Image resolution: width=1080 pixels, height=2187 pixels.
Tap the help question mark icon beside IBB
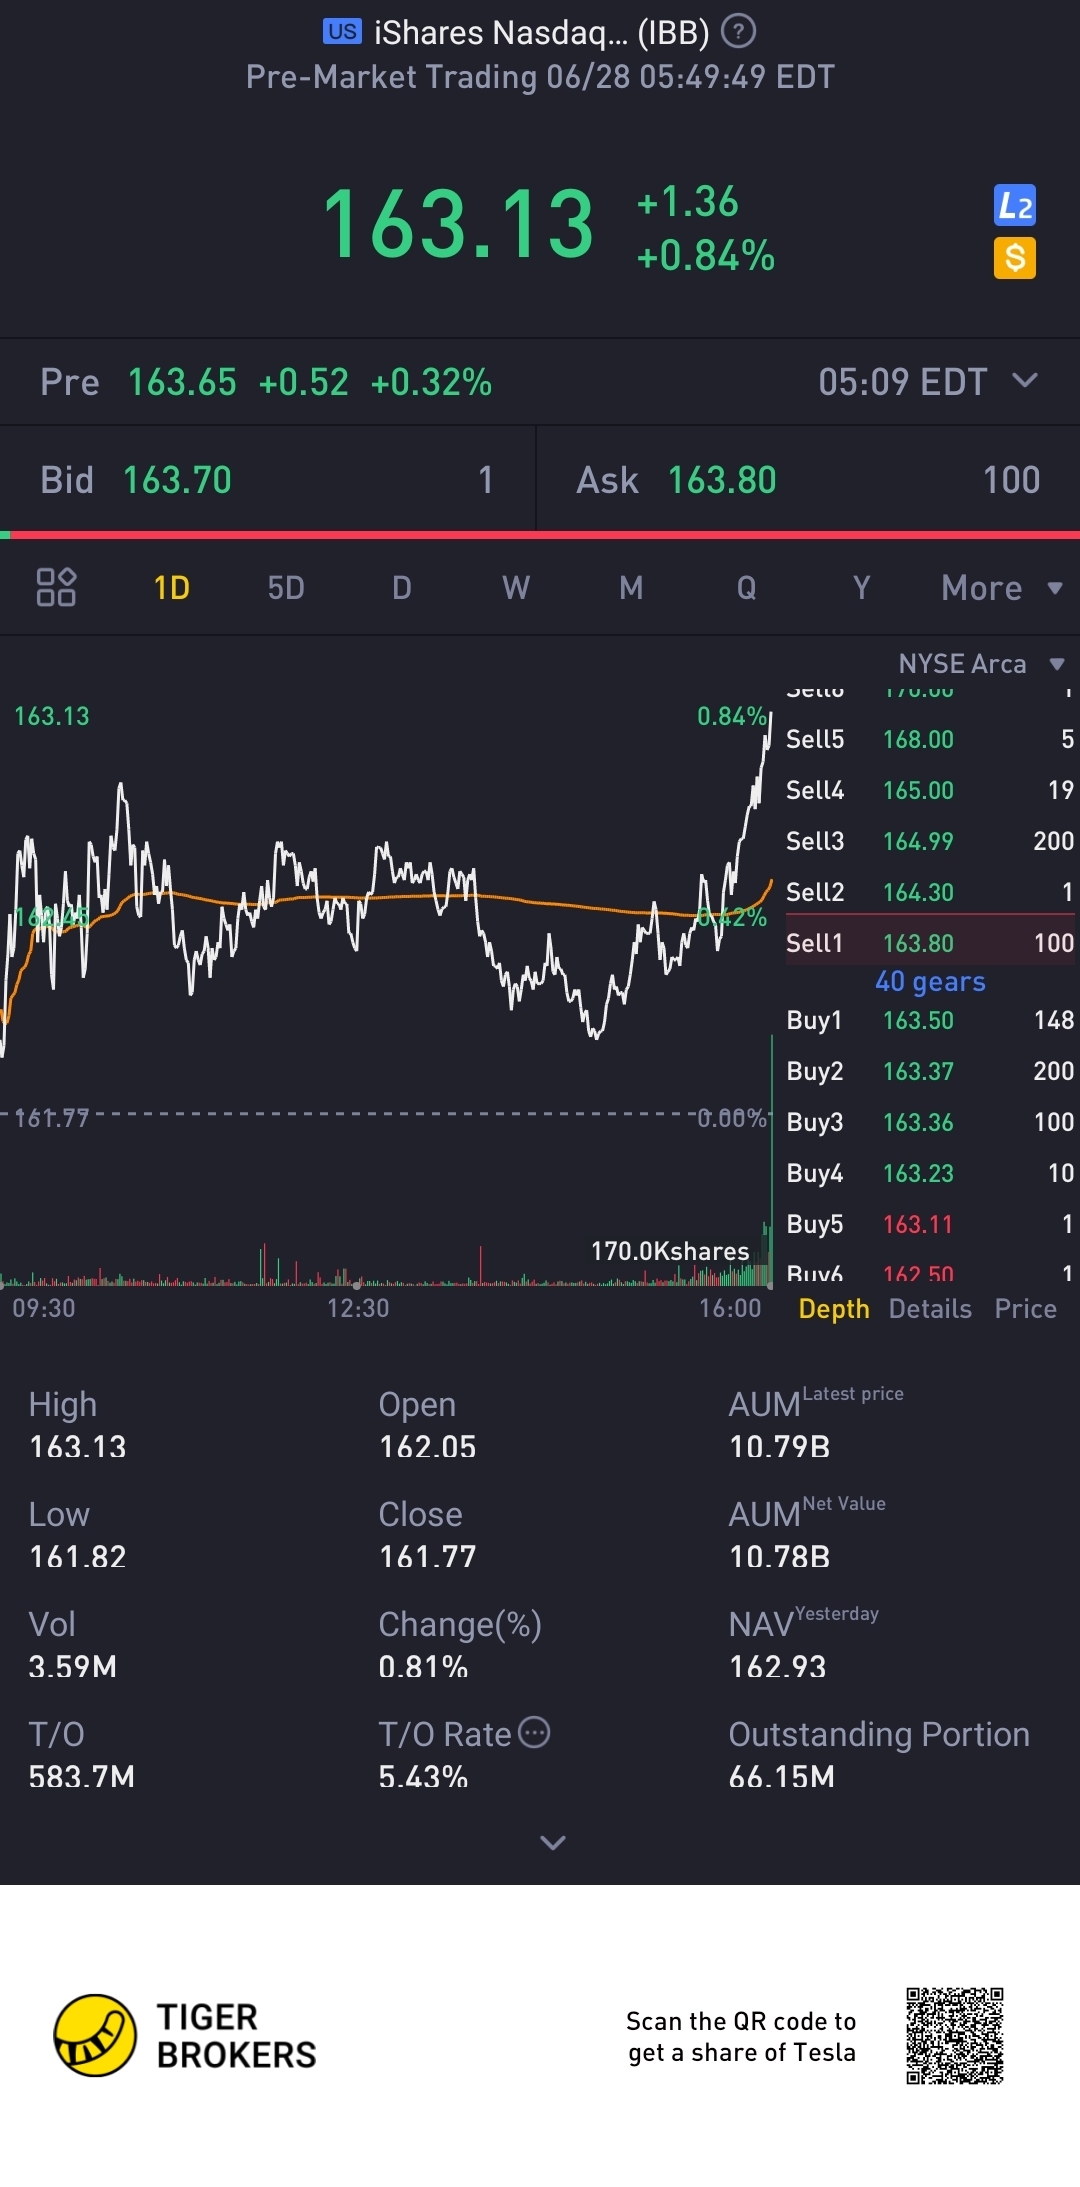[738, 32]
